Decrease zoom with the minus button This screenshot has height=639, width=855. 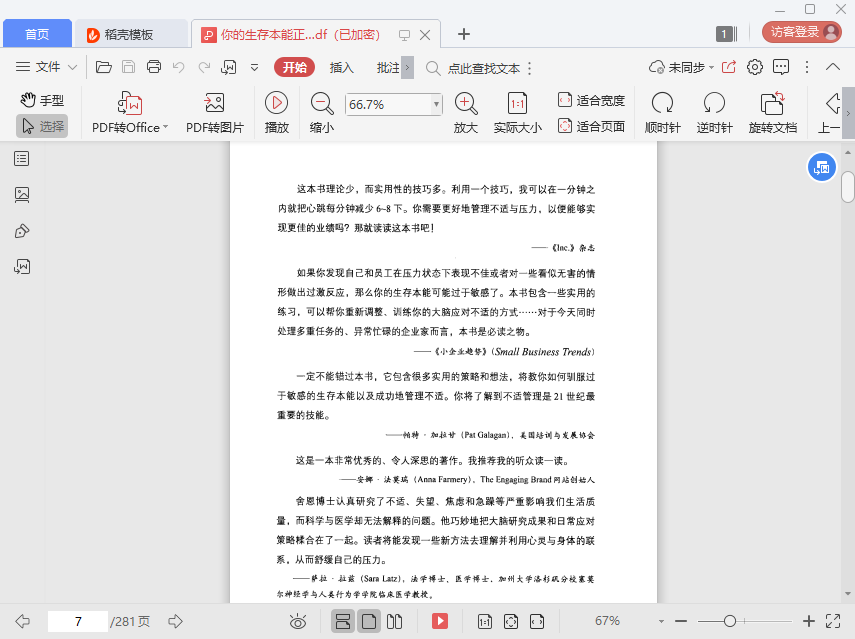click(x=681, y=621)
